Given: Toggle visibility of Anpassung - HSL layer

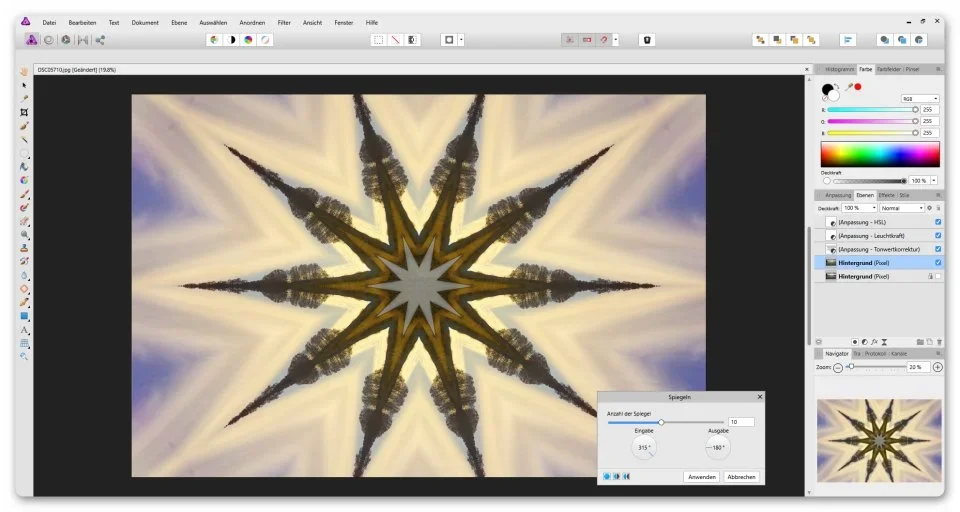Looking at the screenshot, I should coord(938,222).
